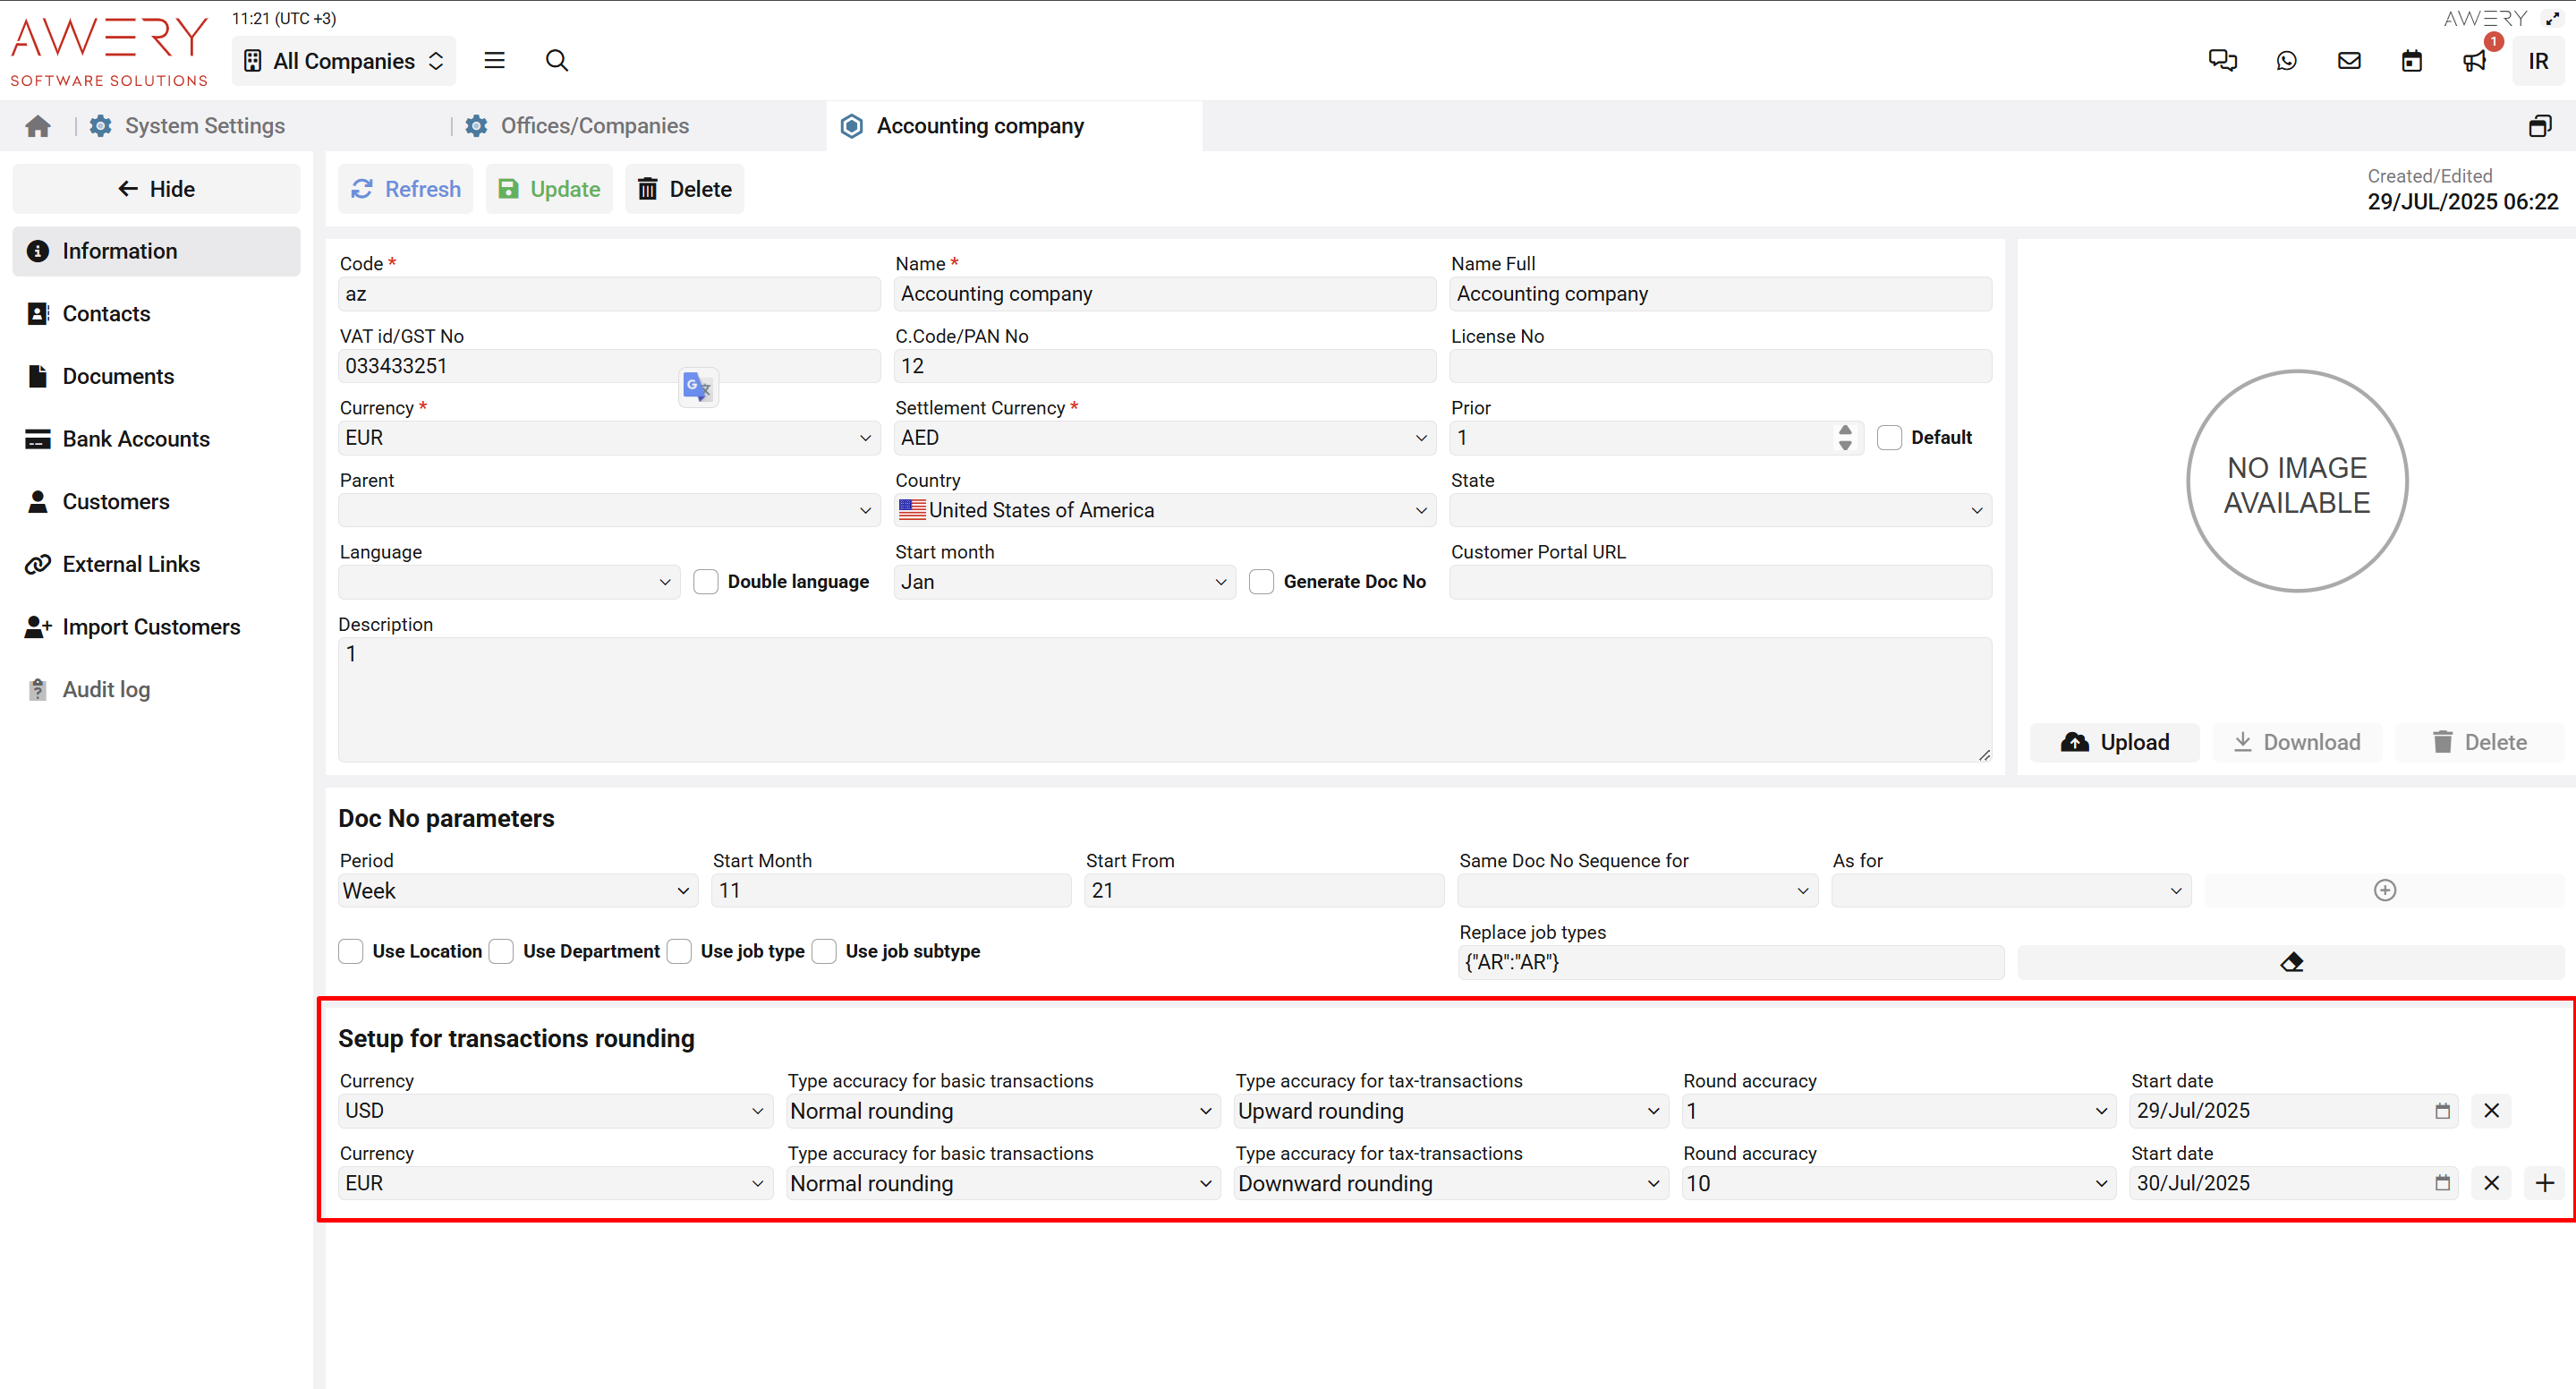Enable Use Department checkbox

pos(501,951)
